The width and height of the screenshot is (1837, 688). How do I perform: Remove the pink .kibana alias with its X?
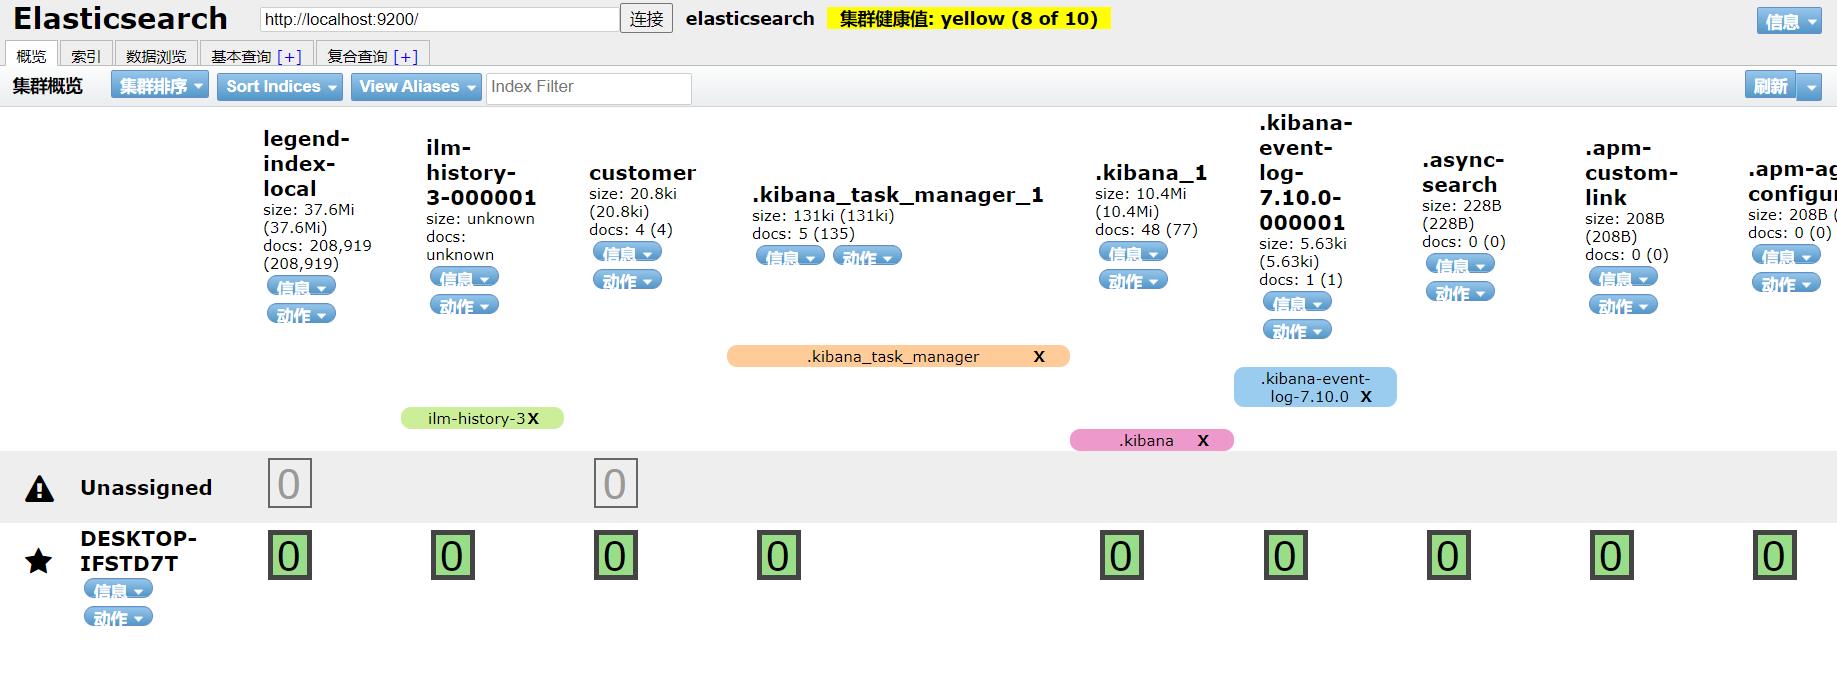pos(1203,441)
